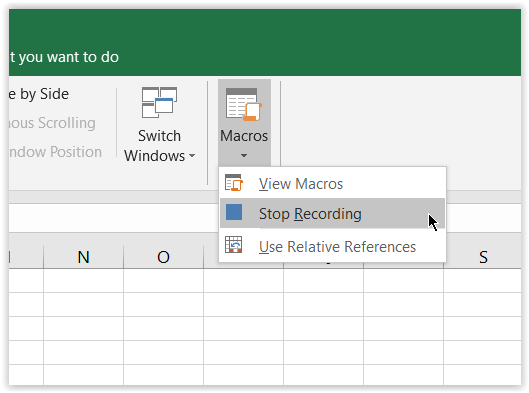This screenshot has height=393, width=529.
Task: Click the blue Stop Recording square icon
Action: pyautogui.click(x=234, y=212)
